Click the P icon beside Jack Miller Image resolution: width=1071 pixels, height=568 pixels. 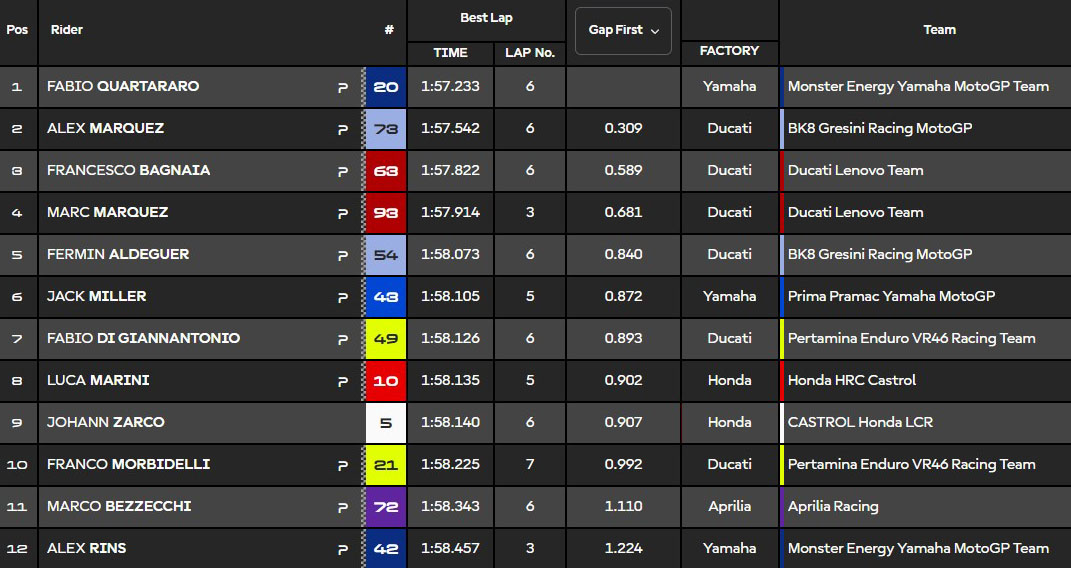click(343, 297)
